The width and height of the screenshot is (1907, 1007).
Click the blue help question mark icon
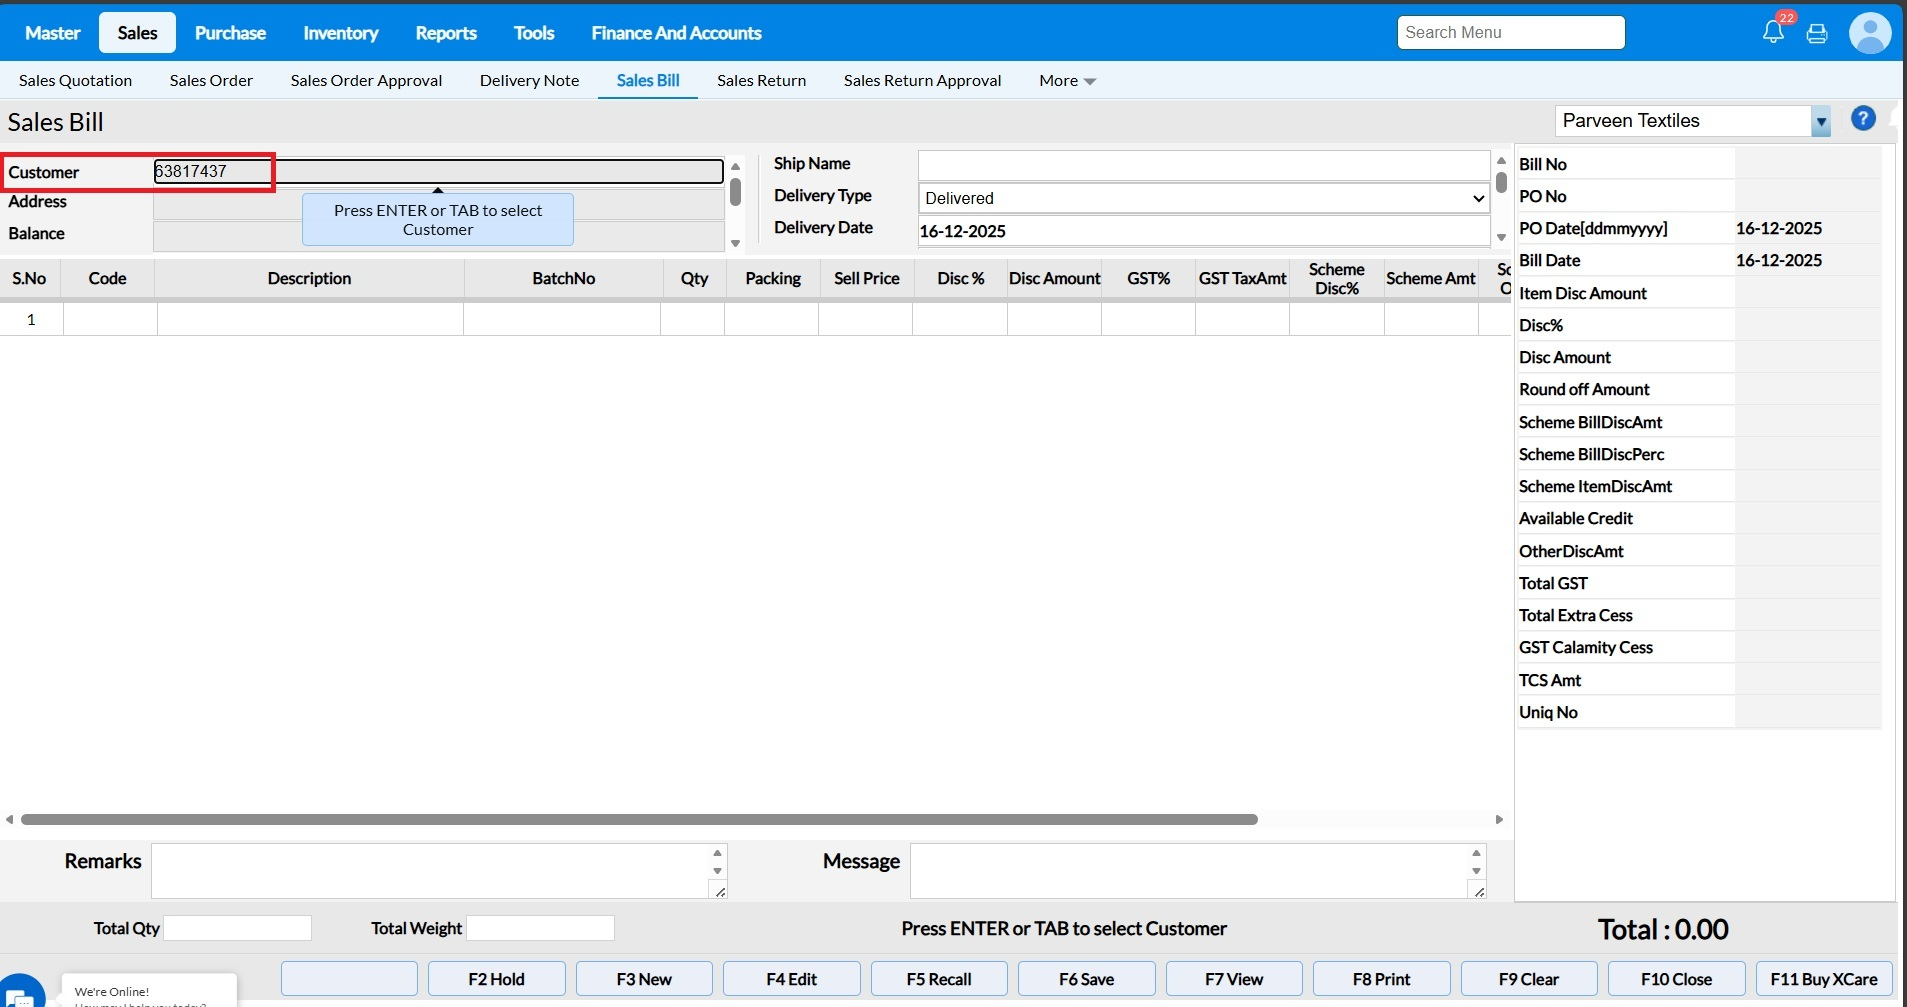tap(1863, 119)
